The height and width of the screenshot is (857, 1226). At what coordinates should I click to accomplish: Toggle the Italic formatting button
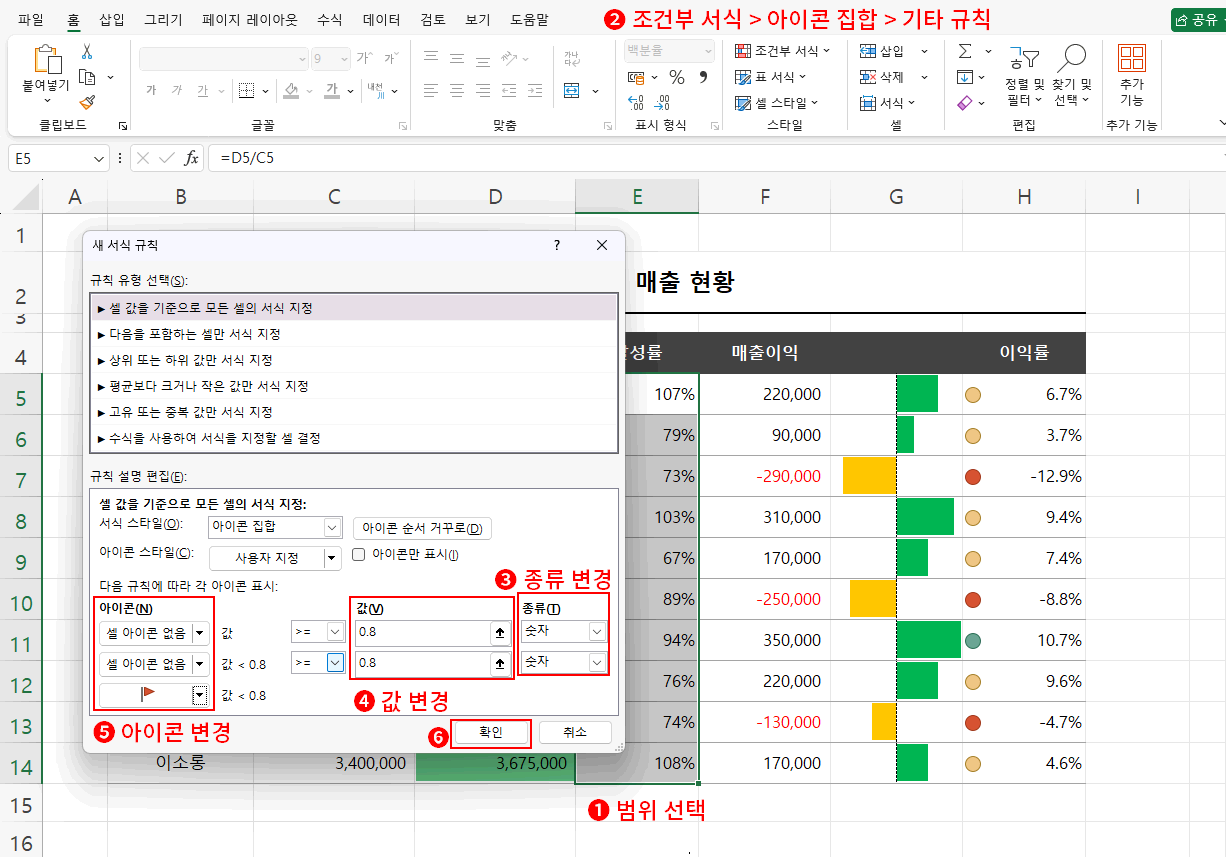177,90
